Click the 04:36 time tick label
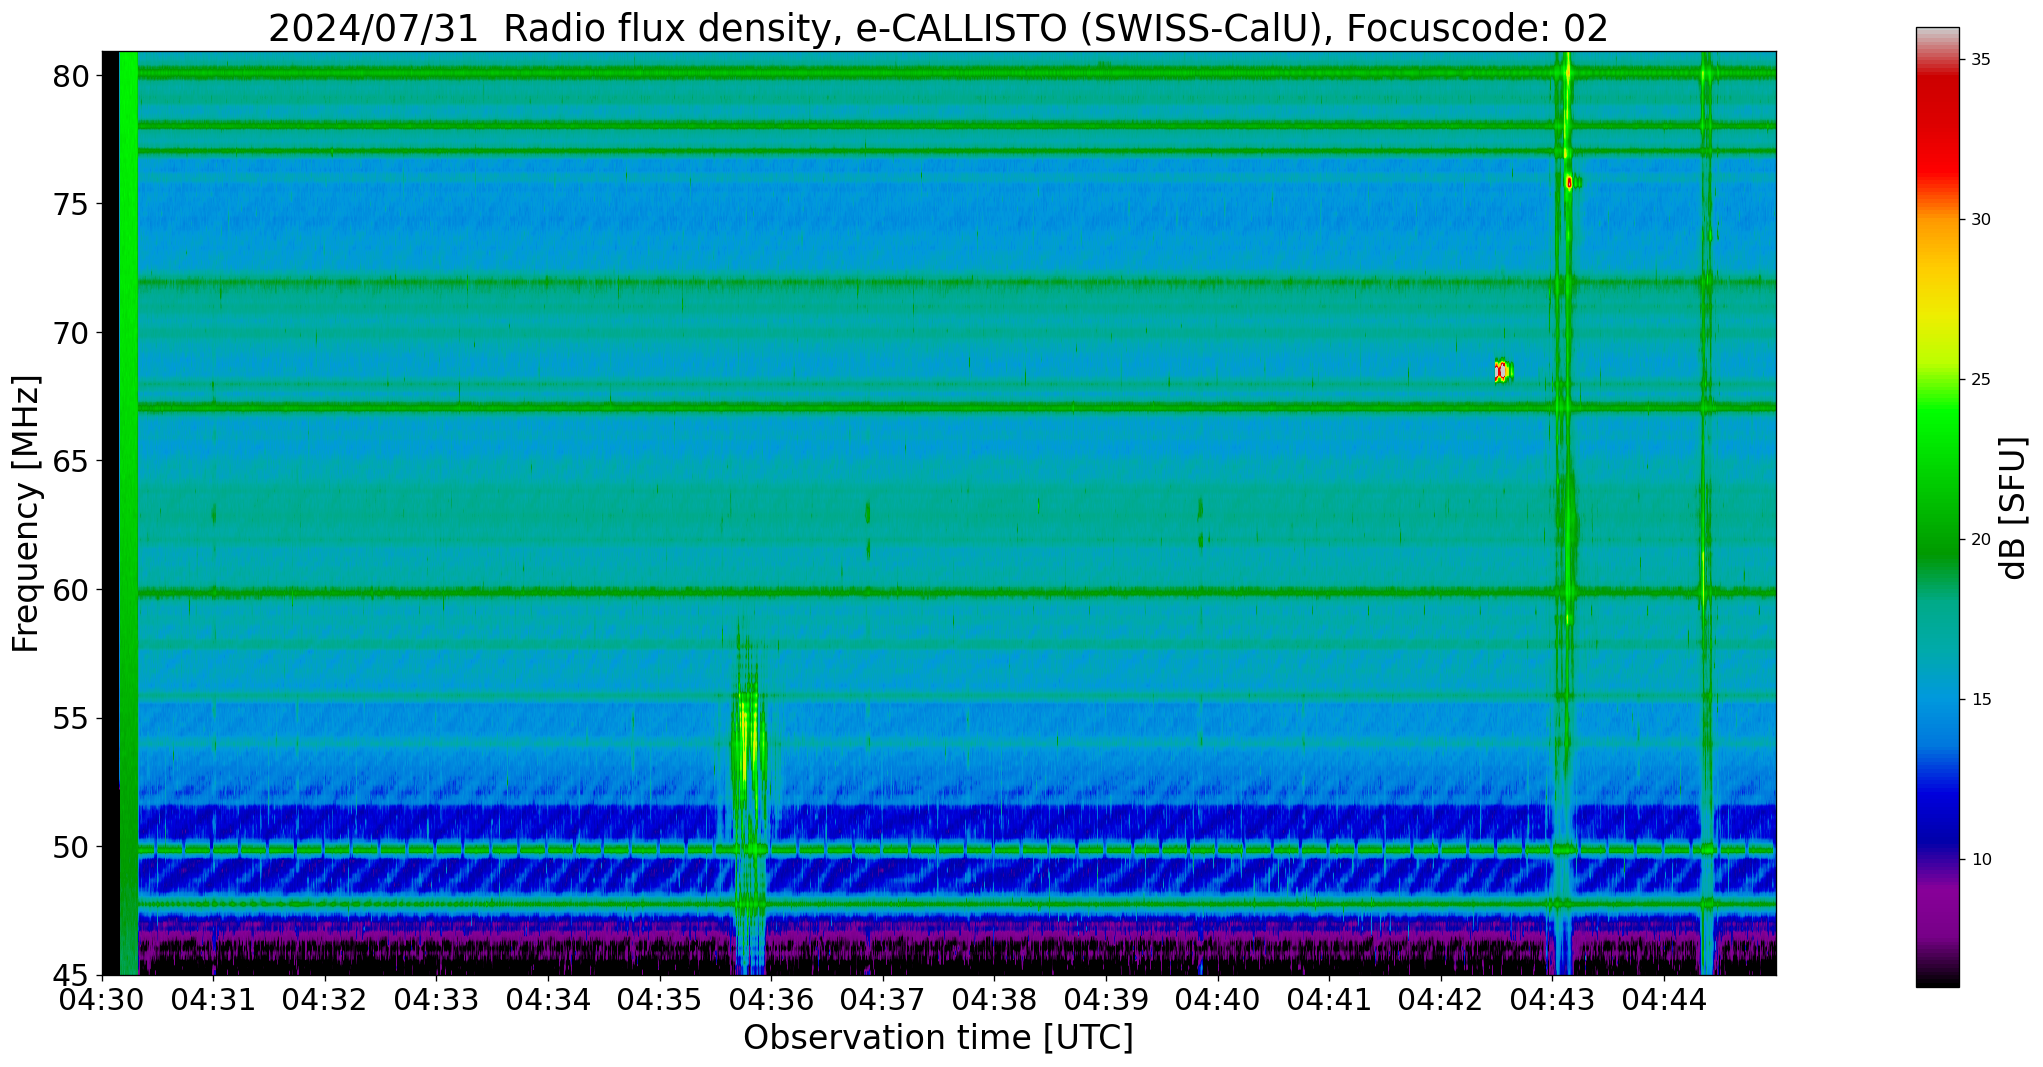This screenshot has width=2043, height=1067. click(771, 1000)
